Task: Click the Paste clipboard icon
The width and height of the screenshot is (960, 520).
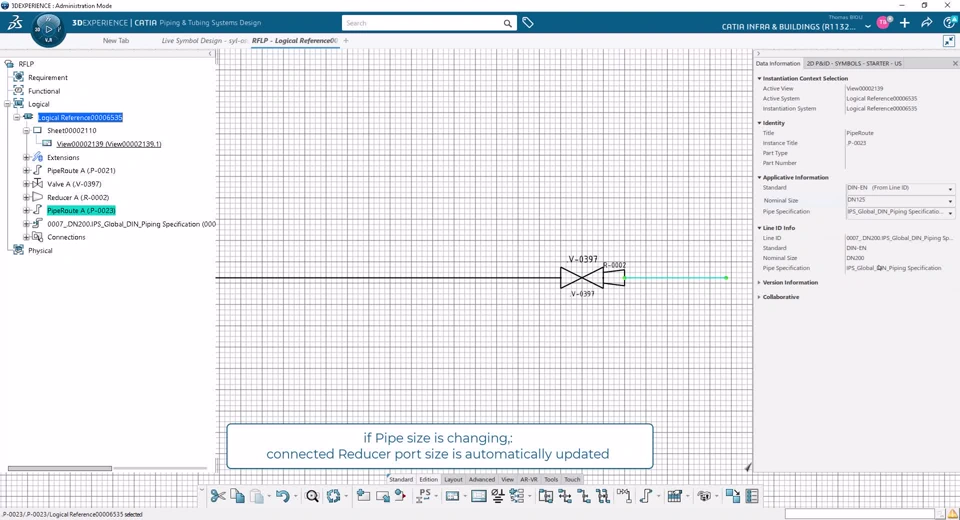Action: click(x=257, y=496)
